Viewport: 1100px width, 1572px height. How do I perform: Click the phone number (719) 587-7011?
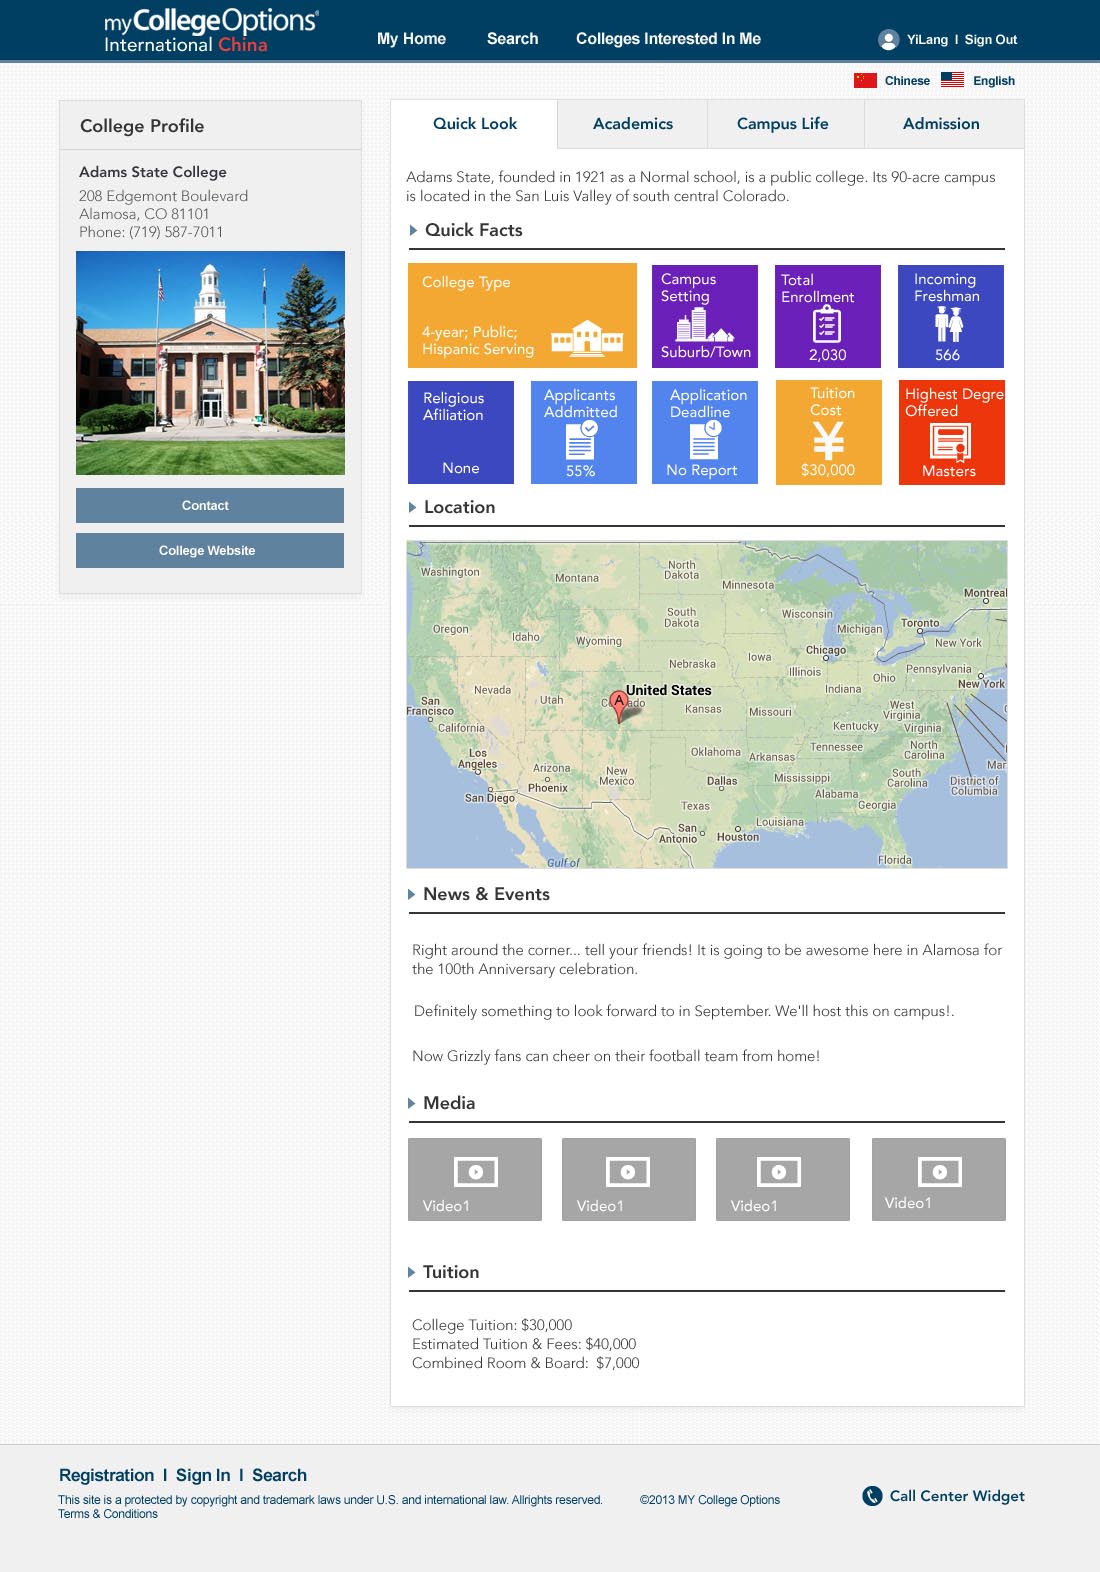tap(176, 232)
